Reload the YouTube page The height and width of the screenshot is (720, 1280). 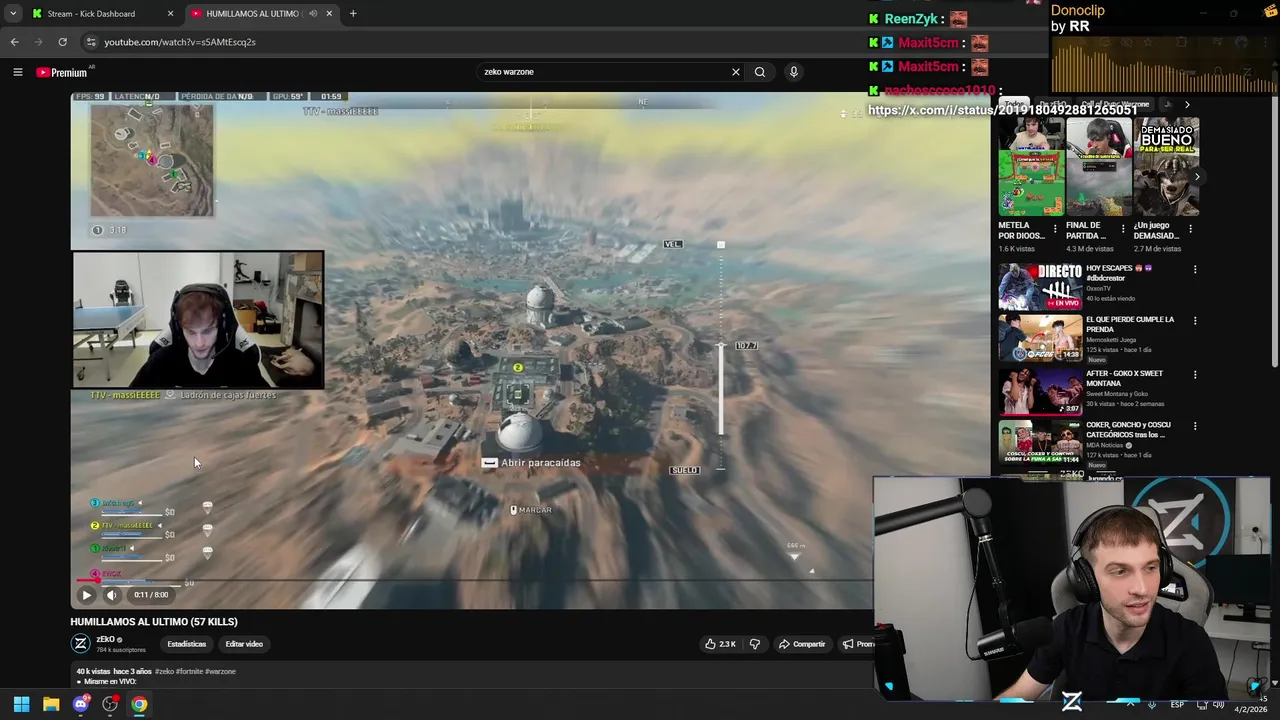click(62, 42)
